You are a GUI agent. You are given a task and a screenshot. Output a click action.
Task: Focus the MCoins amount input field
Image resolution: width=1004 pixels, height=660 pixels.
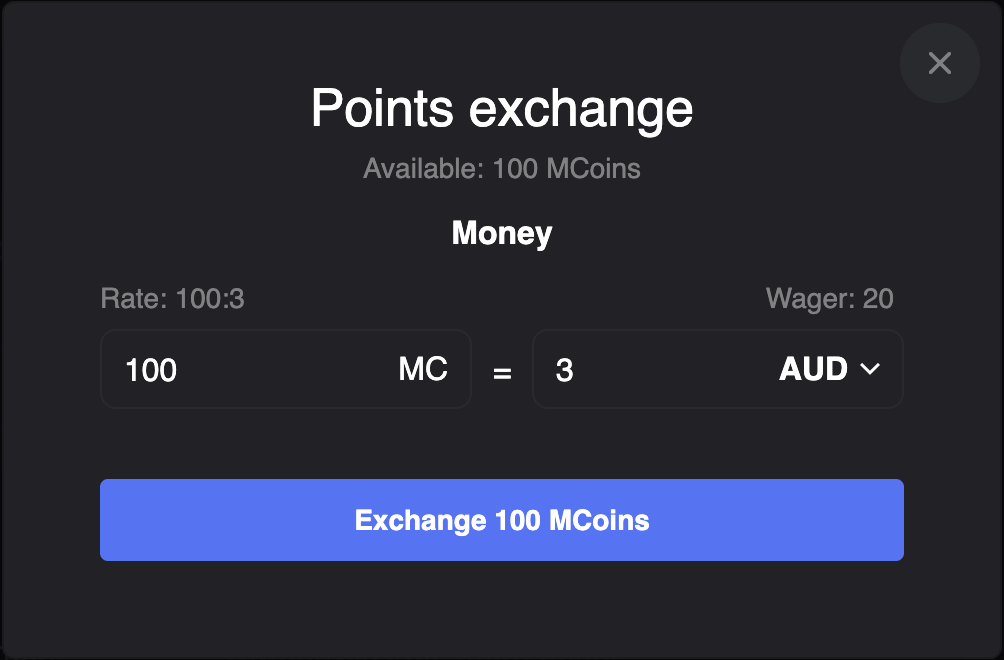point(250,370)
